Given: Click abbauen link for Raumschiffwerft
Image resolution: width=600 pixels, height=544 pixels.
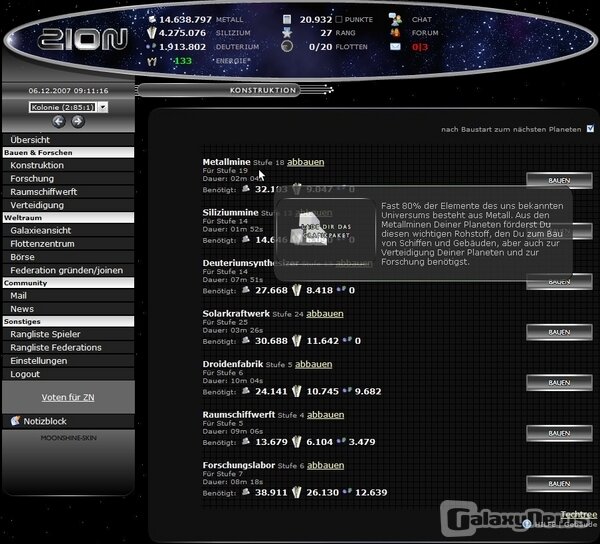Looking at the screenshot, I should tap(326, 415).
